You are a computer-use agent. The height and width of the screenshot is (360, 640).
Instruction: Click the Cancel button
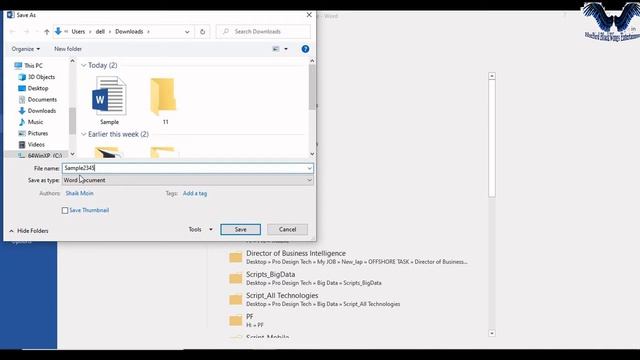[x=287, y=229]
